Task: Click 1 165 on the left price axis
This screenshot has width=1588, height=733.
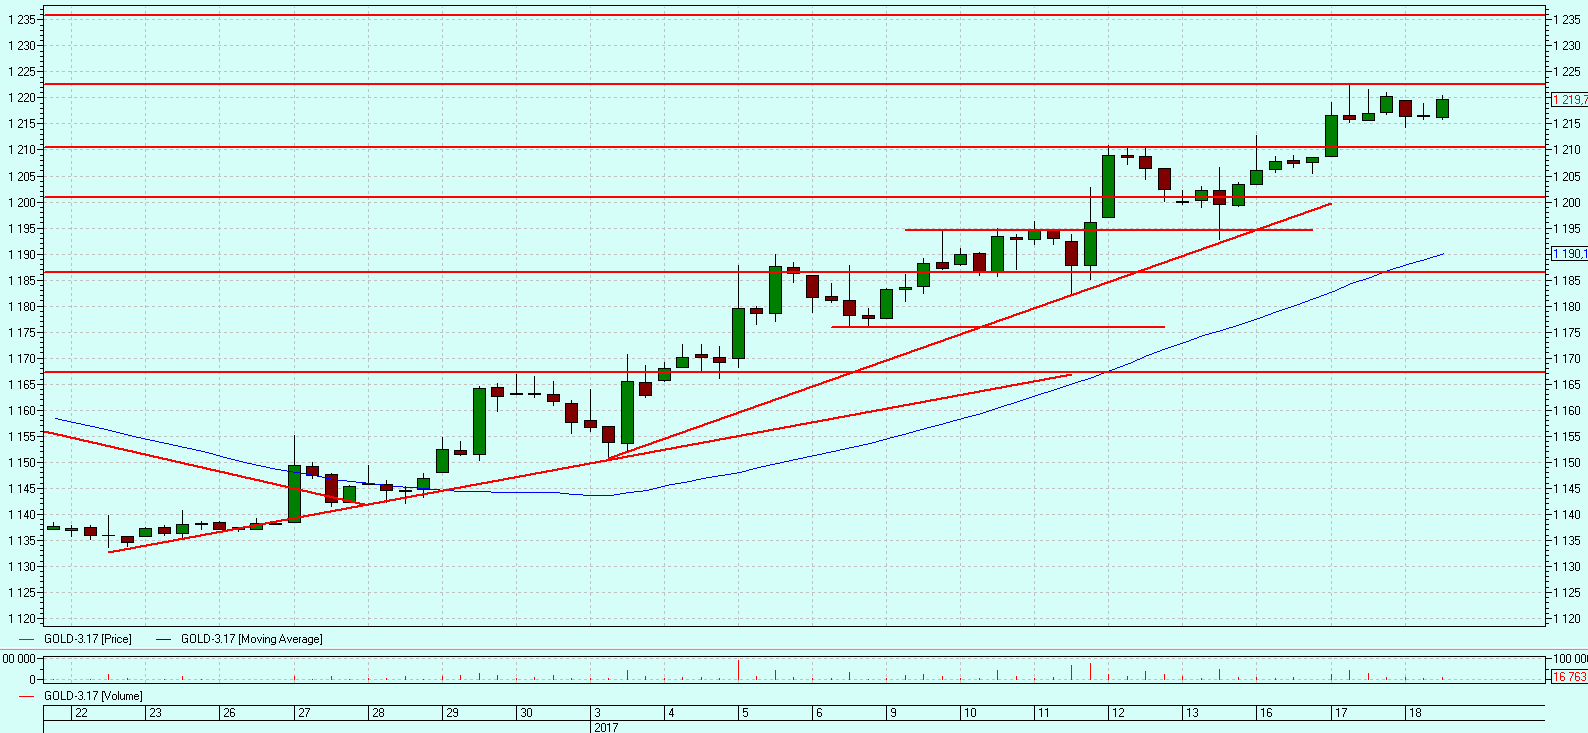Action: point(21,384)
